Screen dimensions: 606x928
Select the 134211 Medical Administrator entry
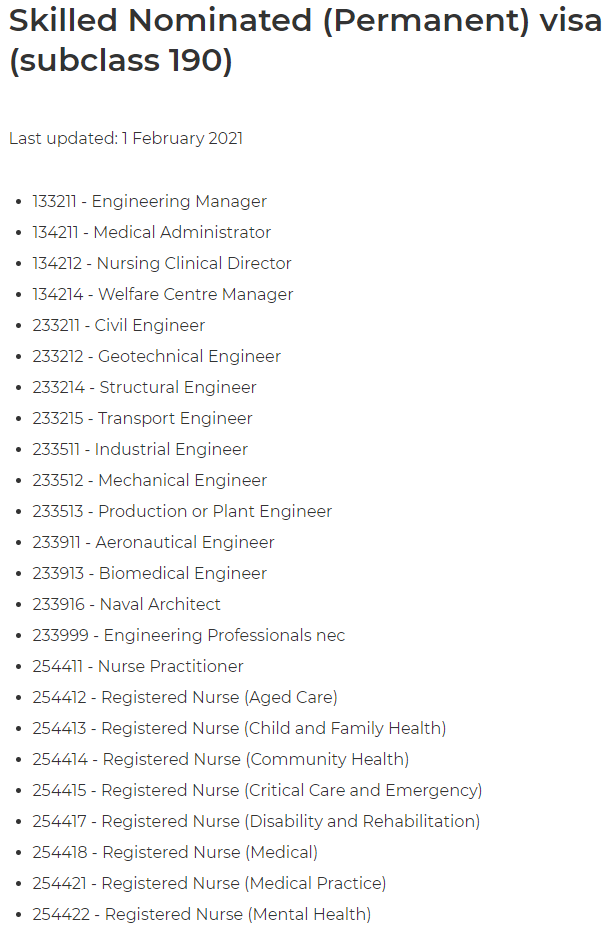(152, 232)
